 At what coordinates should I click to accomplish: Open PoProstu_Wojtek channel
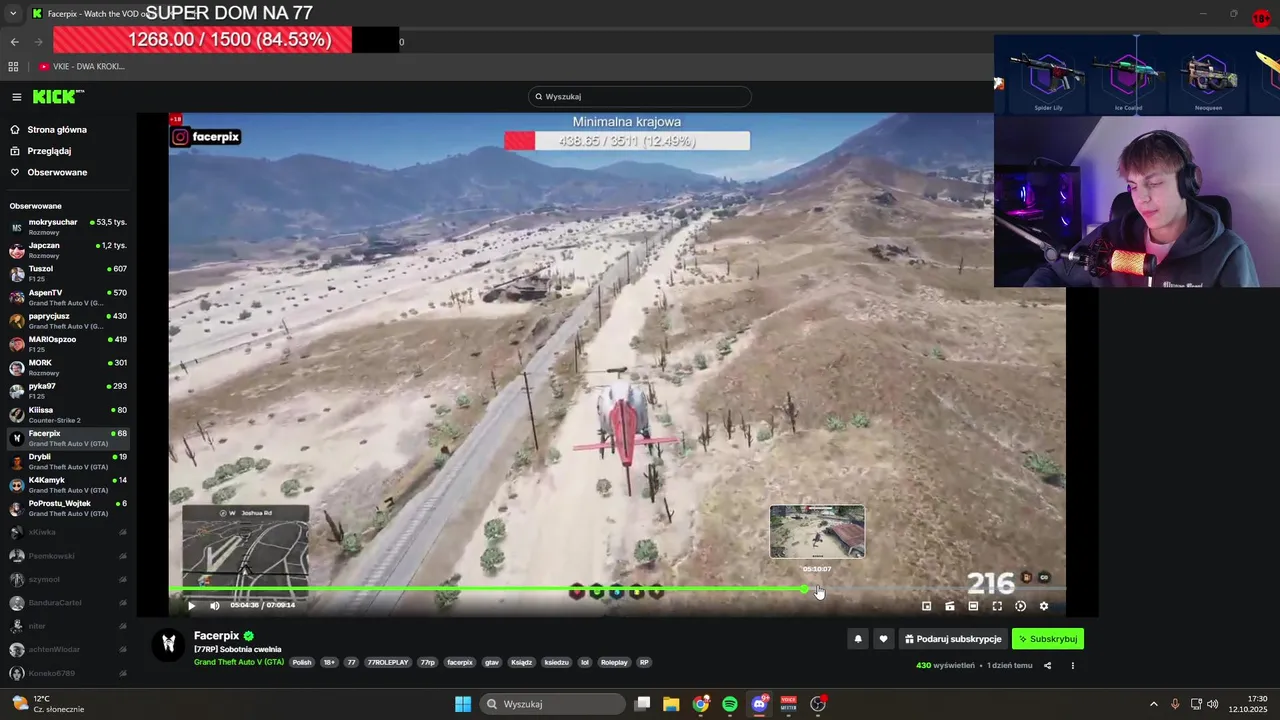point(68,508)
